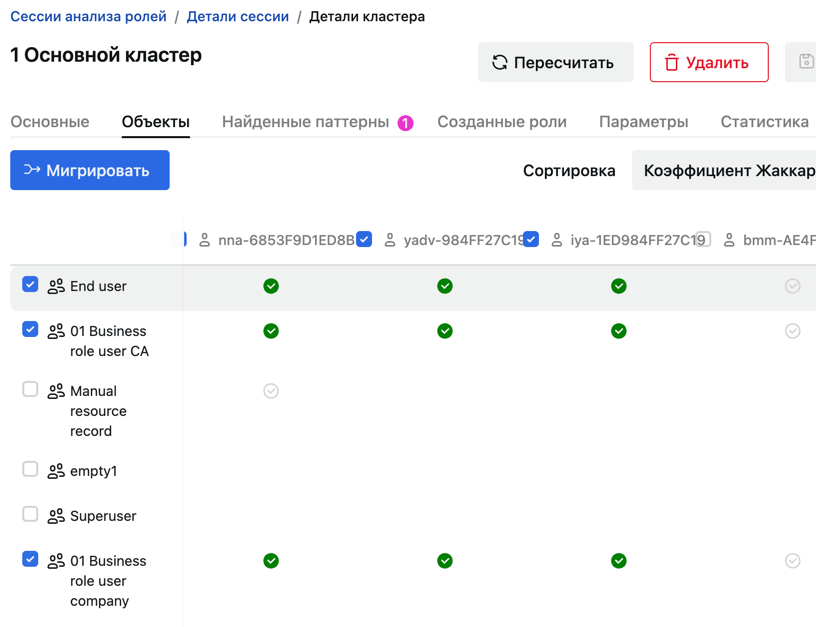Click grey check for End user under bmm-AE4F

tap(793, 286)
